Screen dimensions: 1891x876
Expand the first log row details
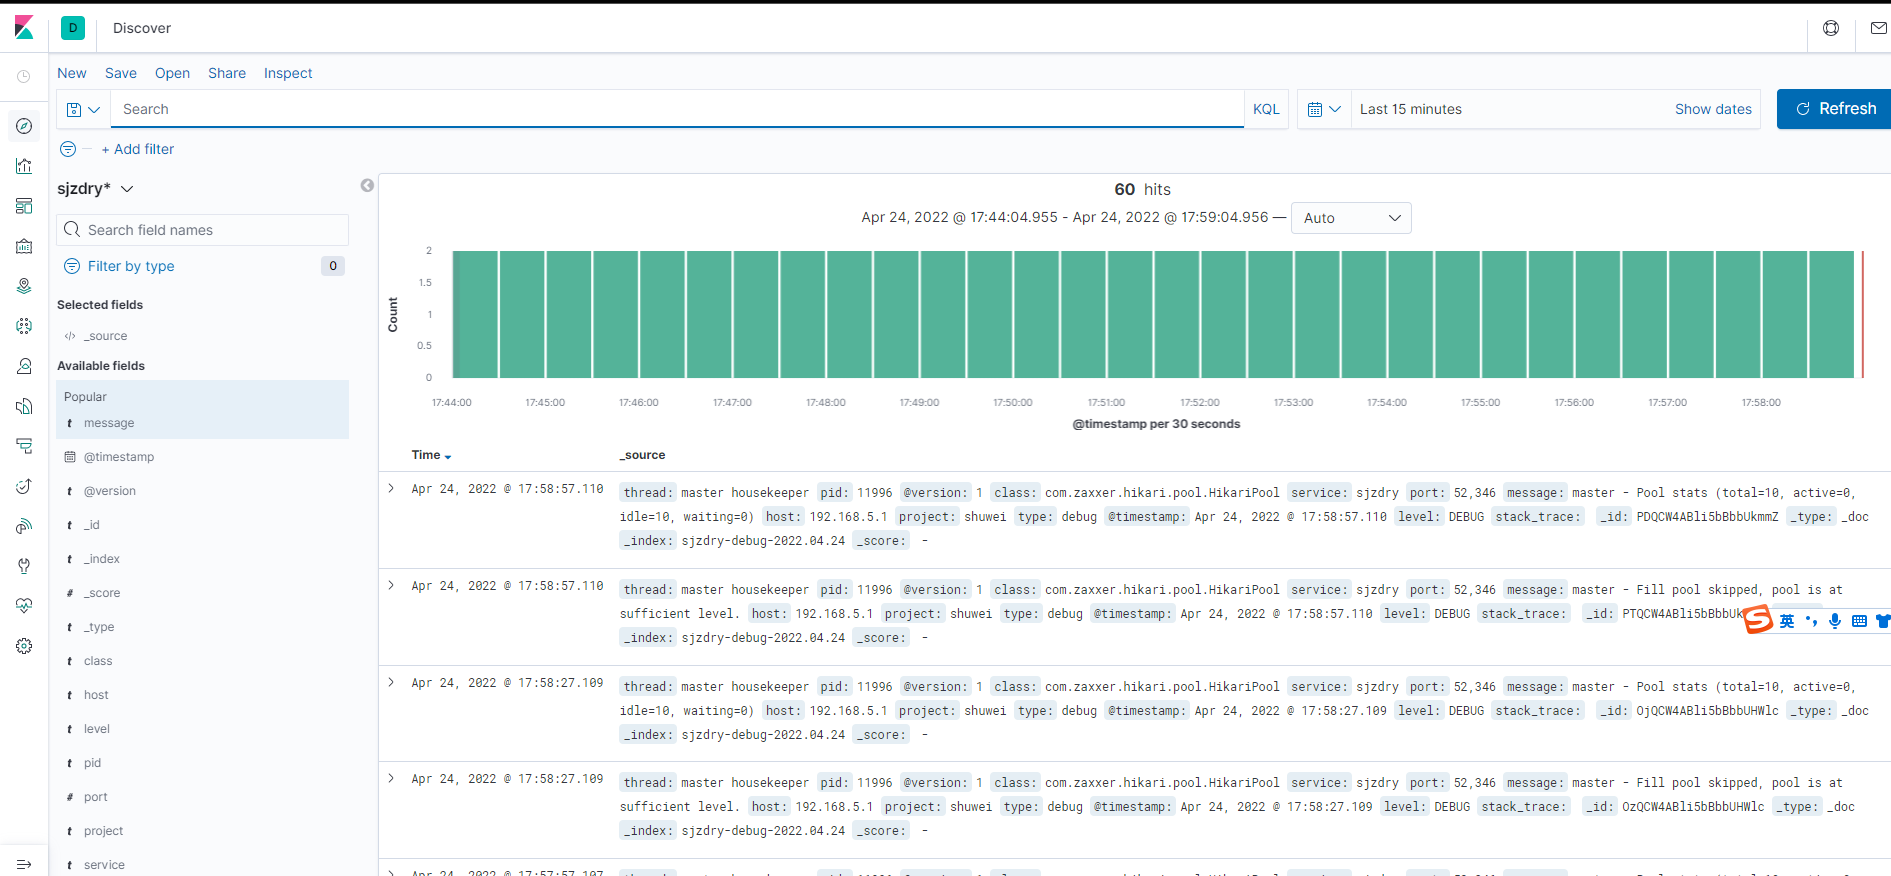pos(391,489)
